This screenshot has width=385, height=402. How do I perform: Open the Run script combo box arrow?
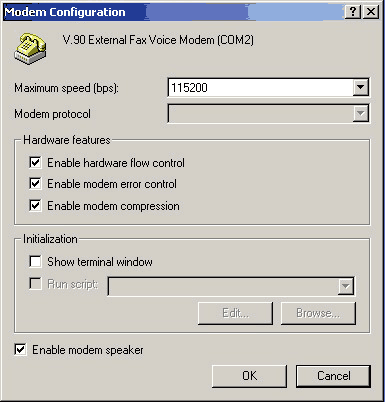pyautogui.click(x=346, y=286)
